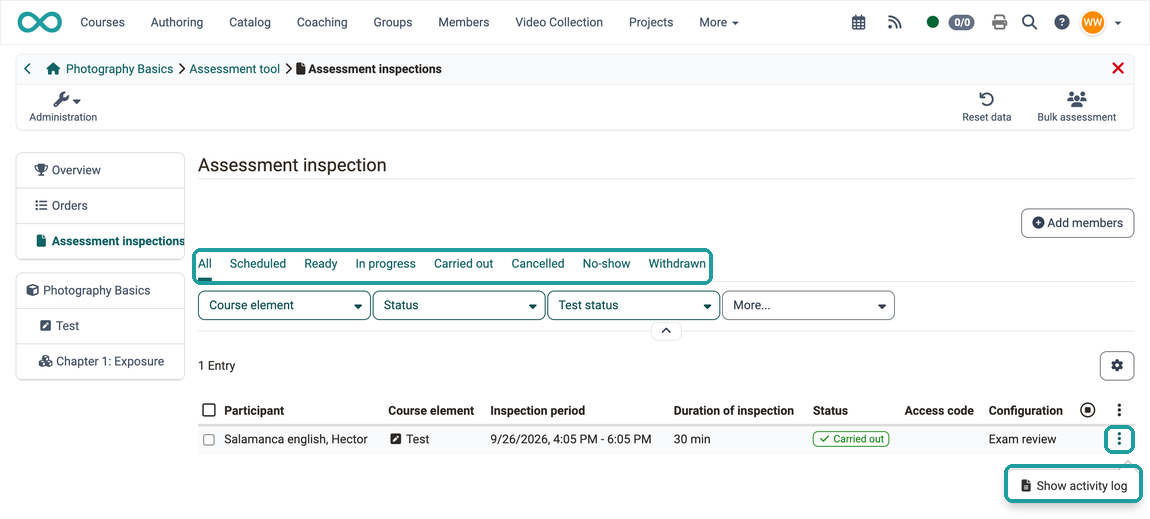1150x519 pixels.
Task: Open the 0/0 messages counter badge
Action: click(961, 22)
